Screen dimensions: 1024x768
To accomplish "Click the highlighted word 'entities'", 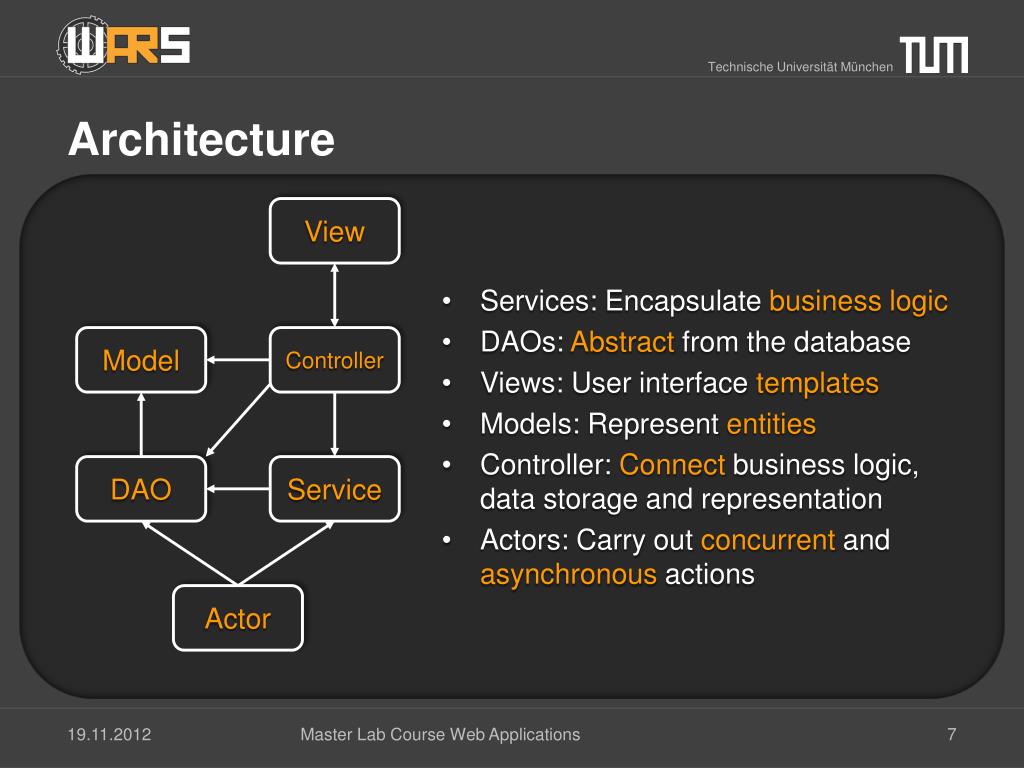I will pos(771,424).
